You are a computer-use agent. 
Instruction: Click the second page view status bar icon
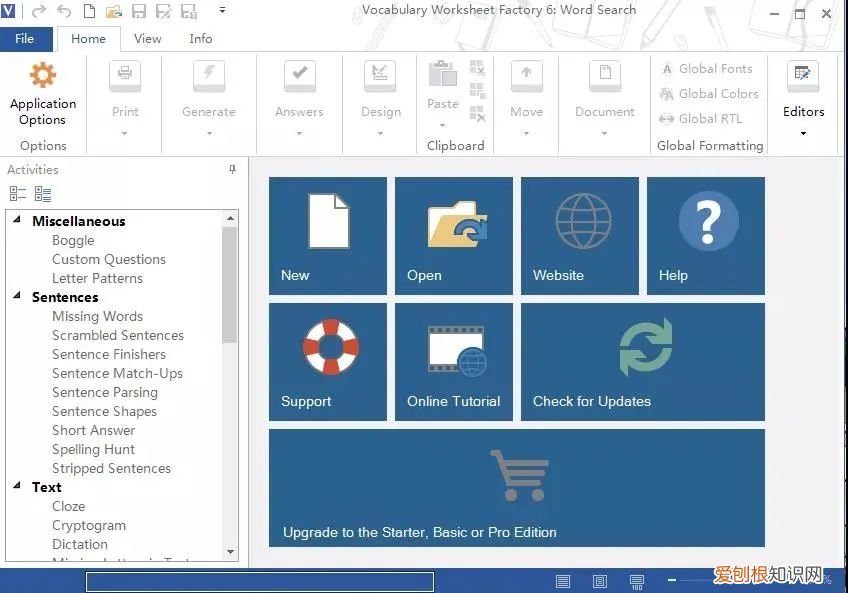click(x=600, y=582)
